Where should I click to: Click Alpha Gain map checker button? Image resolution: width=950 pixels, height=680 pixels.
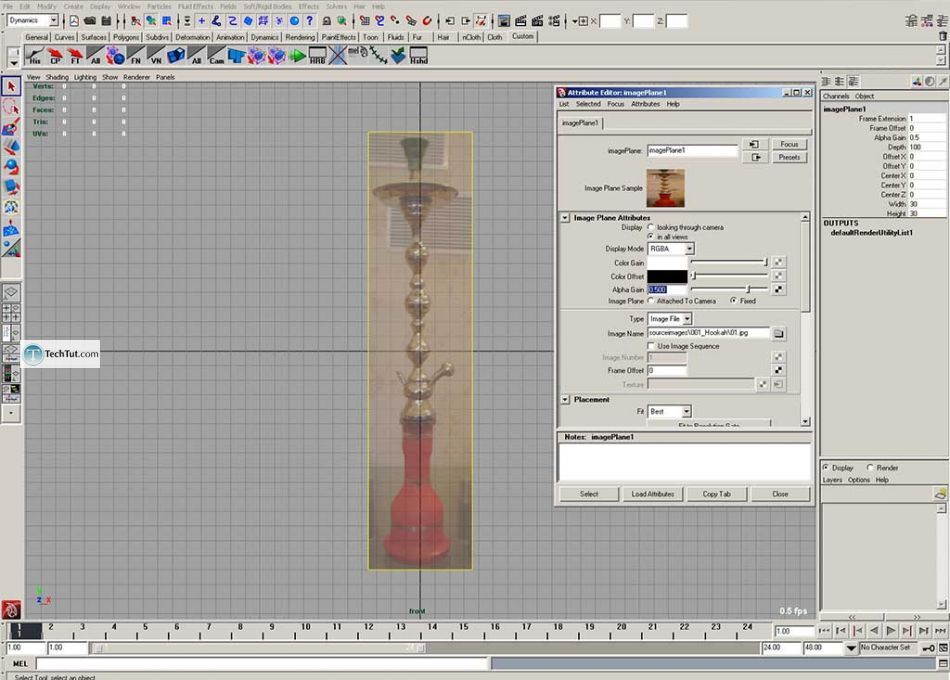tap(779, 289)
